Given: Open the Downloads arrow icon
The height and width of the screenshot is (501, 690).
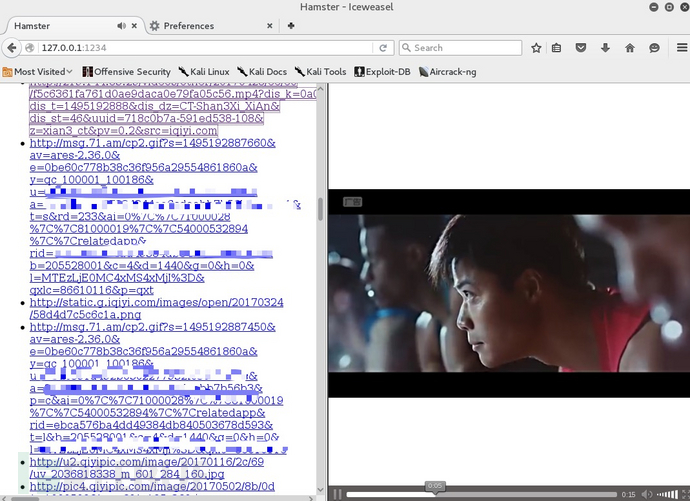Looking at the screenshot, I should pos(606,48).
